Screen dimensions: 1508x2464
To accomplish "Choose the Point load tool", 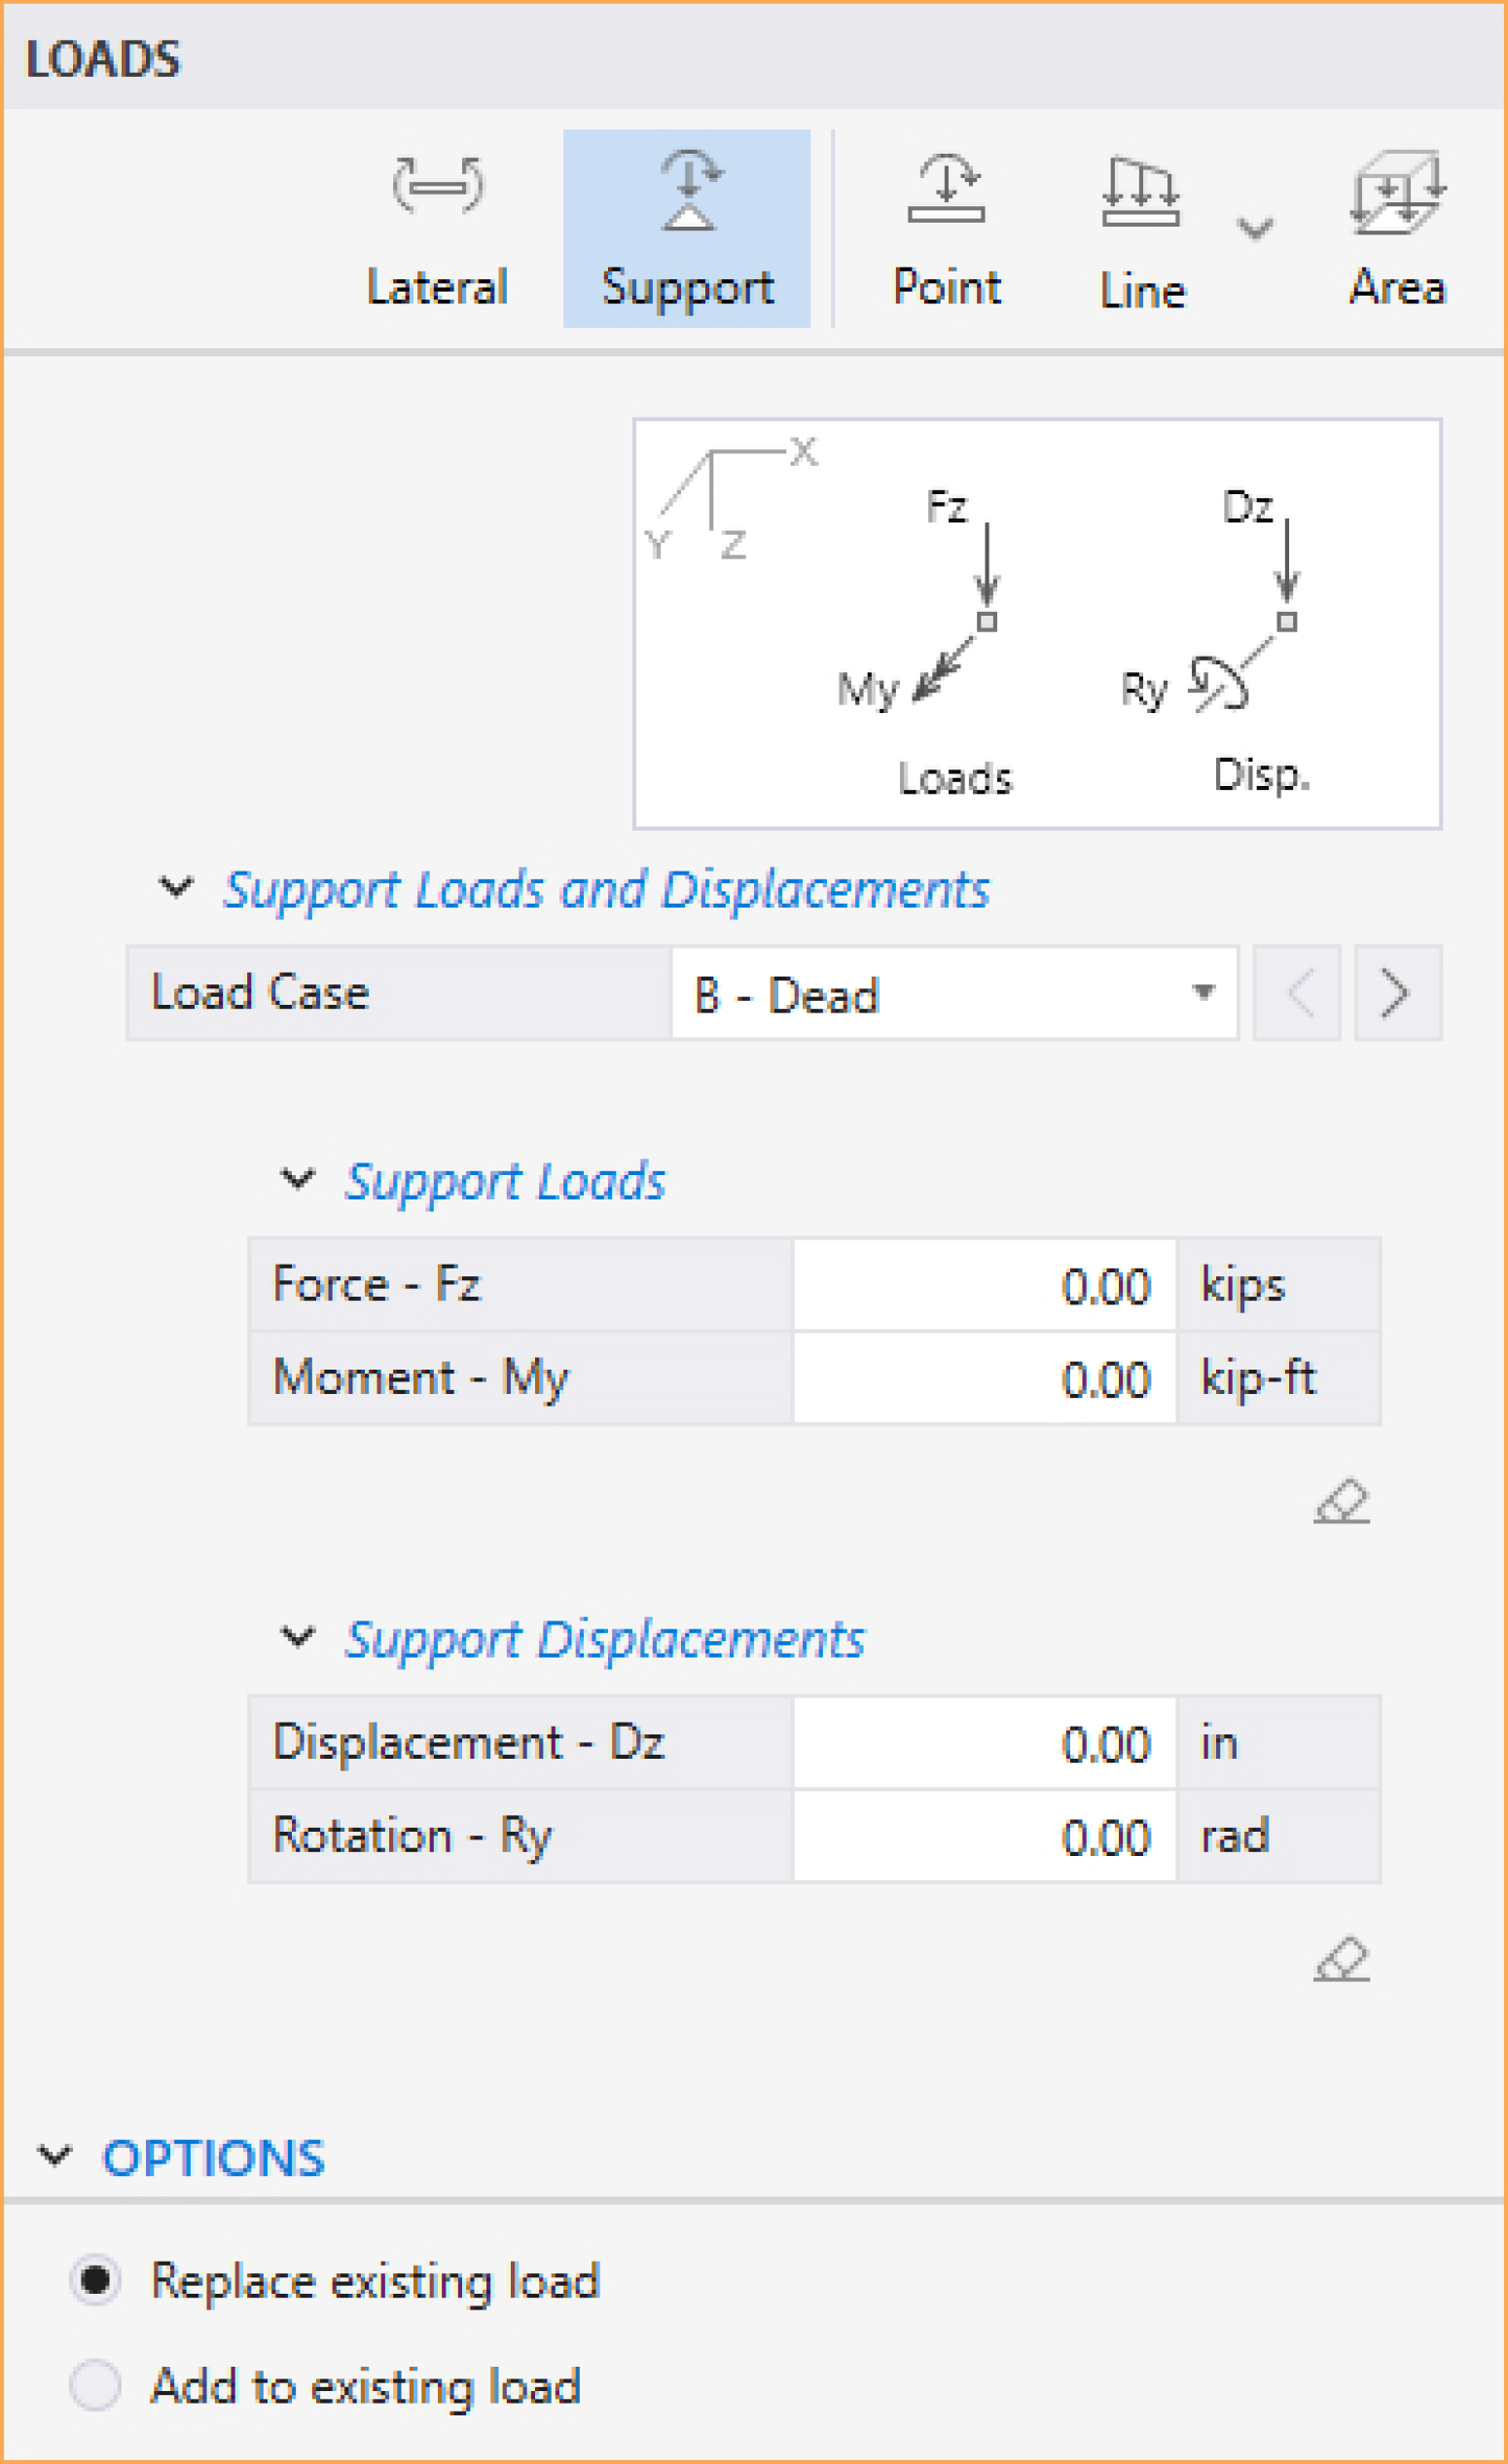I will tap(946, 229).
